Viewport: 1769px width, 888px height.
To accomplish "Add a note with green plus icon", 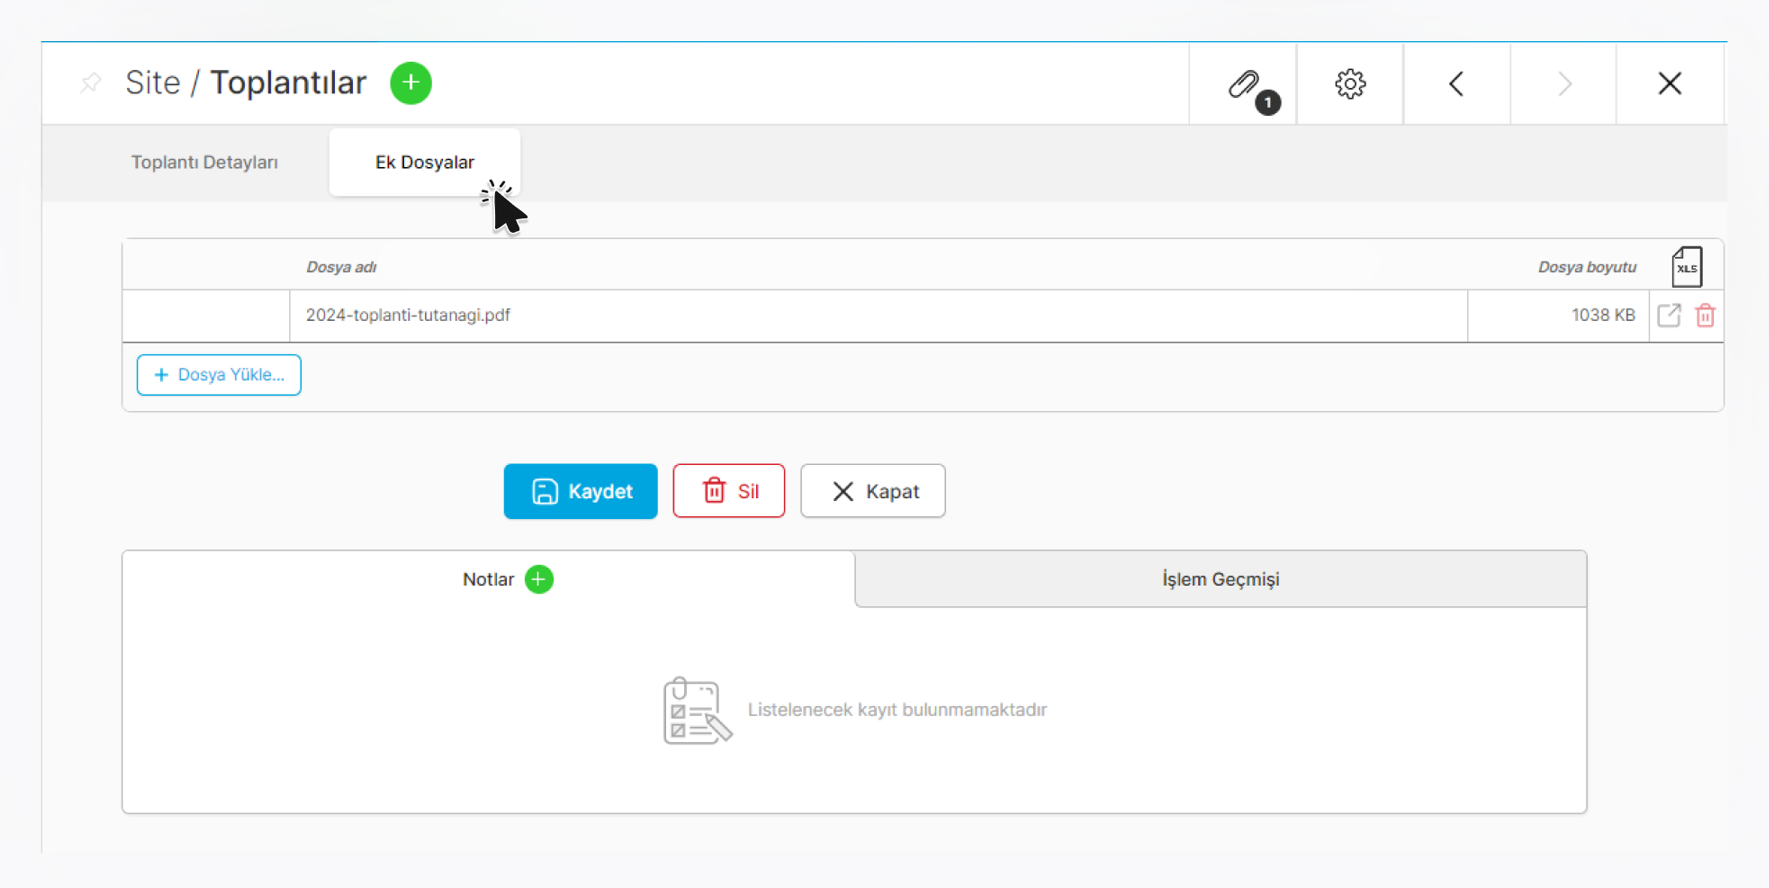I will [x=539, y=579].
